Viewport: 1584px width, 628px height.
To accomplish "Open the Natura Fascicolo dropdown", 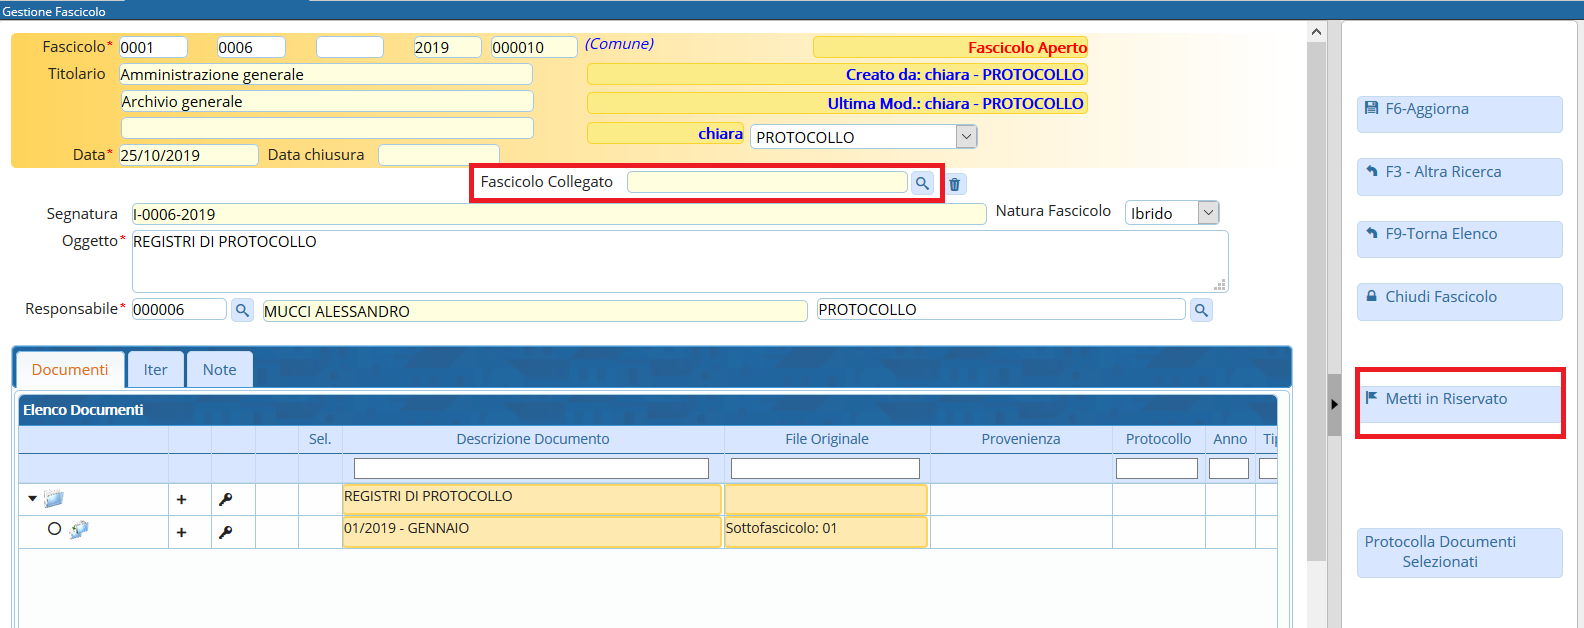I will click(x=1208, y=213).
